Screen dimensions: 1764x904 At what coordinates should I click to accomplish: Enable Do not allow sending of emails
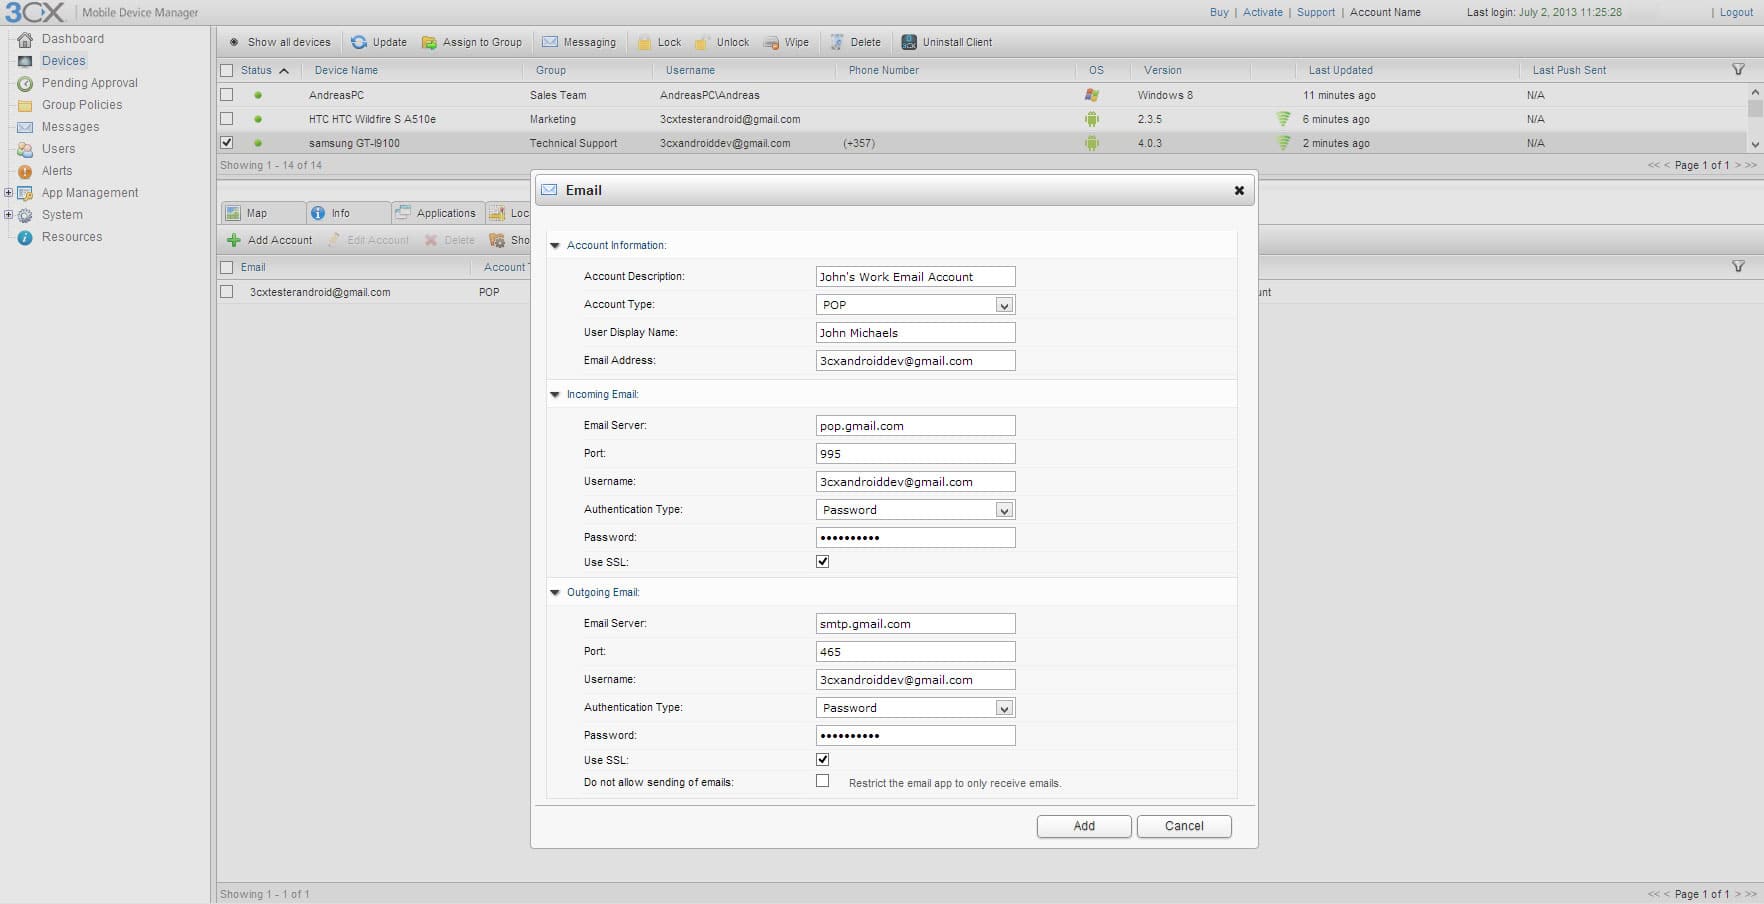(822, 781)
